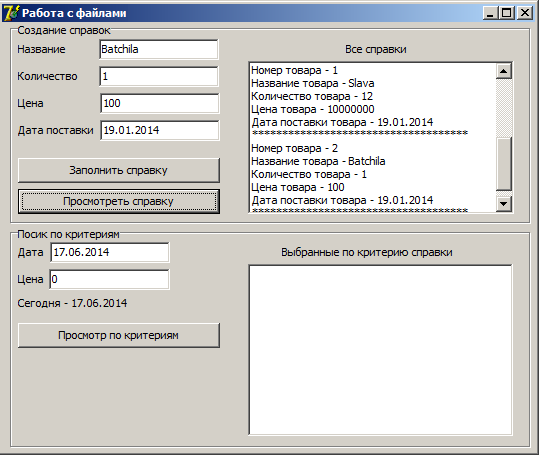Click the line 'Цена товара - 100'

coord(298,188)
